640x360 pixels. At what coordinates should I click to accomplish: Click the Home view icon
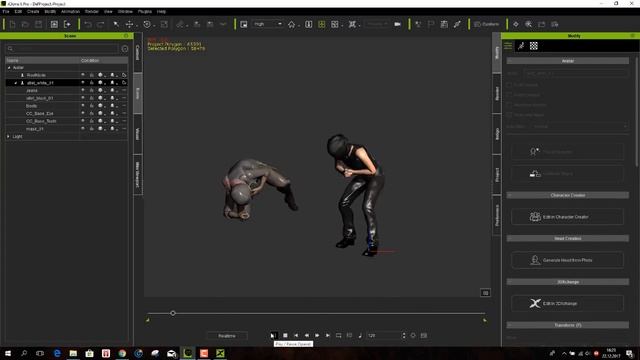point(291,24)
